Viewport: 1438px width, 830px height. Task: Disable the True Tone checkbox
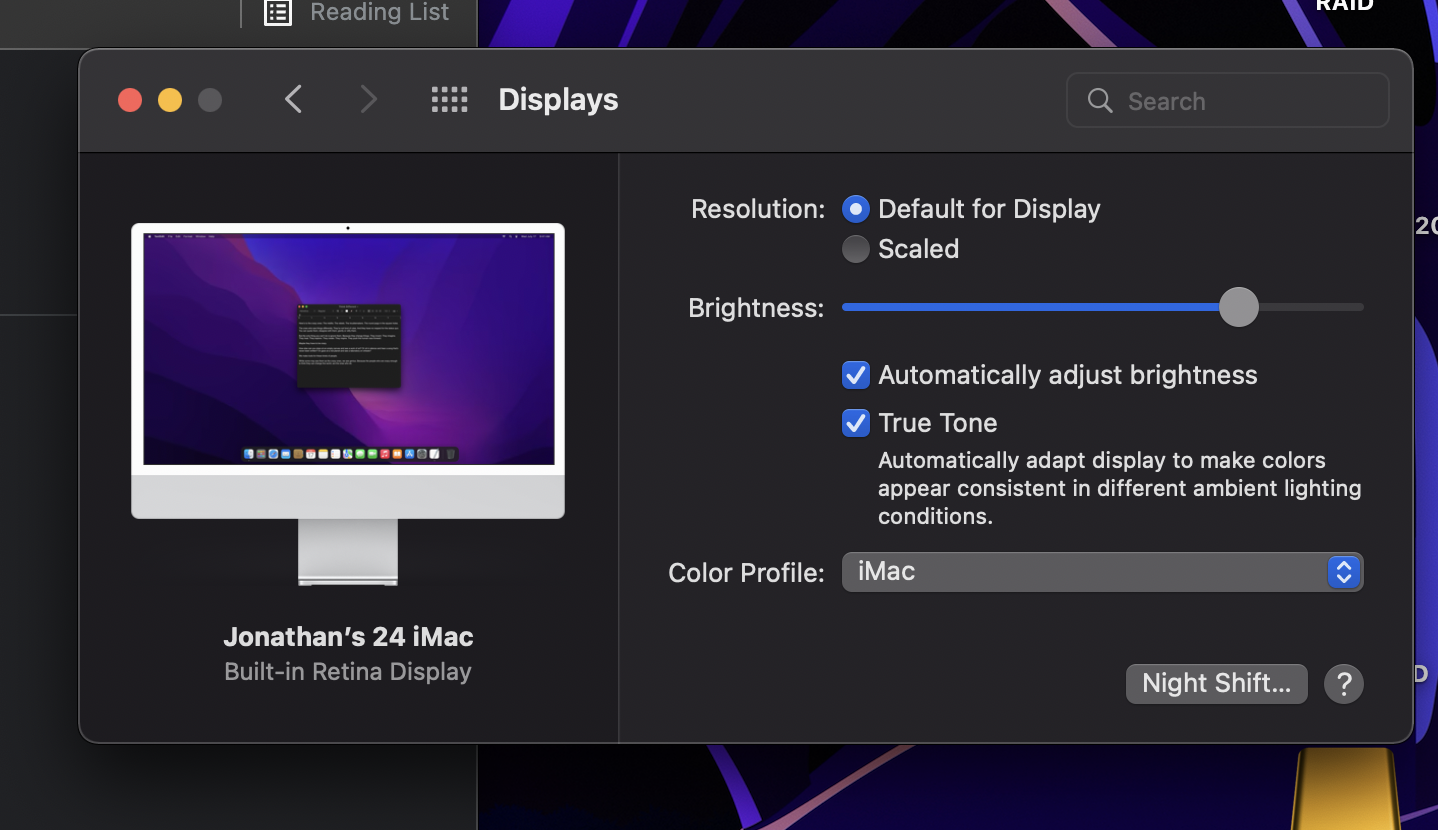coord(856,423)
